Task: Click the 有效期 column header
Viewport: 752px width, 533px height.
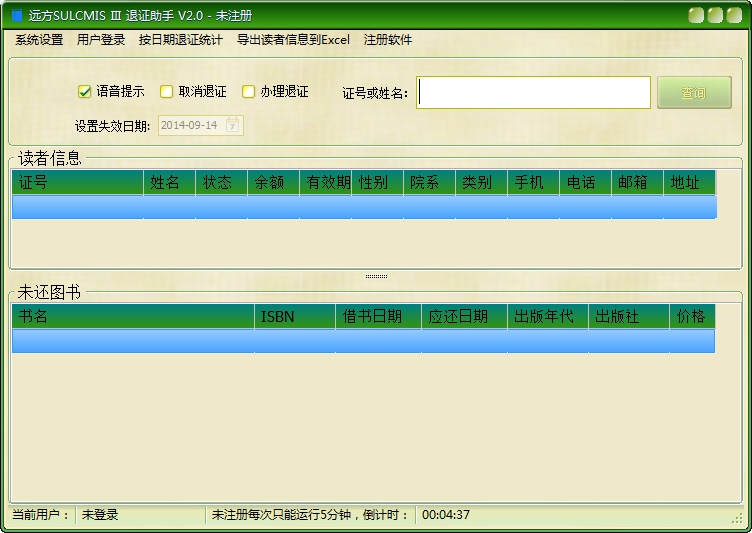Action: (326, 182)
